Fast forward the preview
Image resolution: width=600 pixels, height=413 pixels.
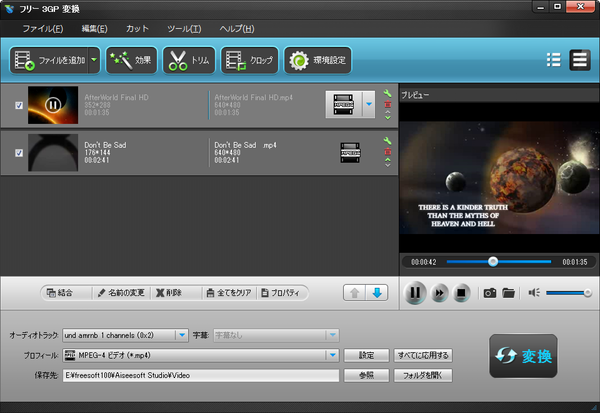click(x=439, y=293)
